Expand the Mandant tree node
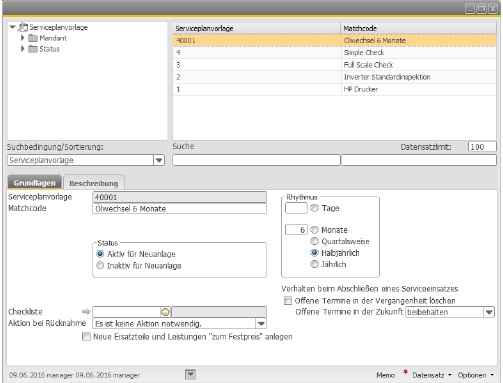 click(x=23, y=38)
